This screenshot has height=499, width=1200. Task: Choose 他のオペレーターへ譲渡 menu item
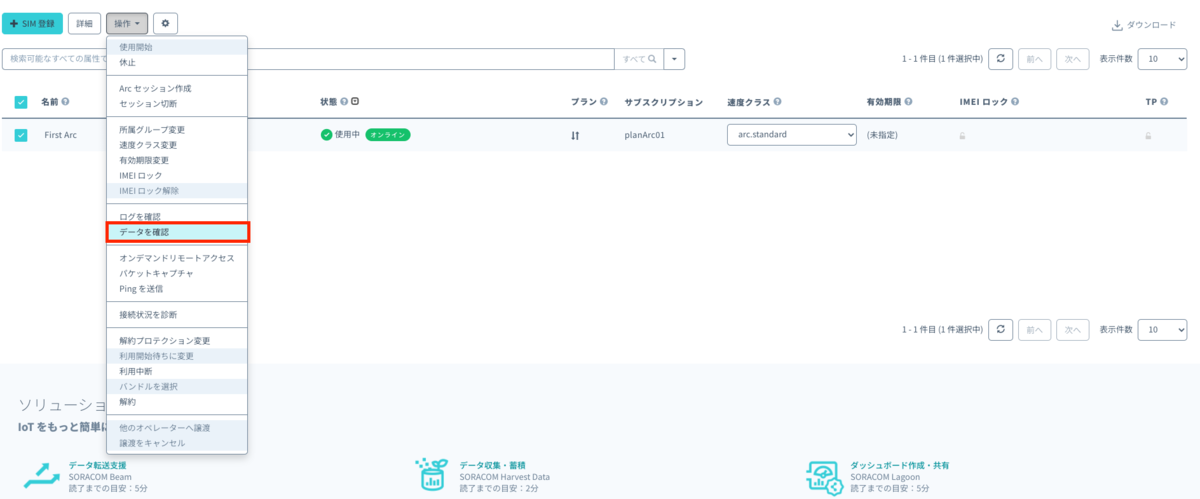coord(177,428)
